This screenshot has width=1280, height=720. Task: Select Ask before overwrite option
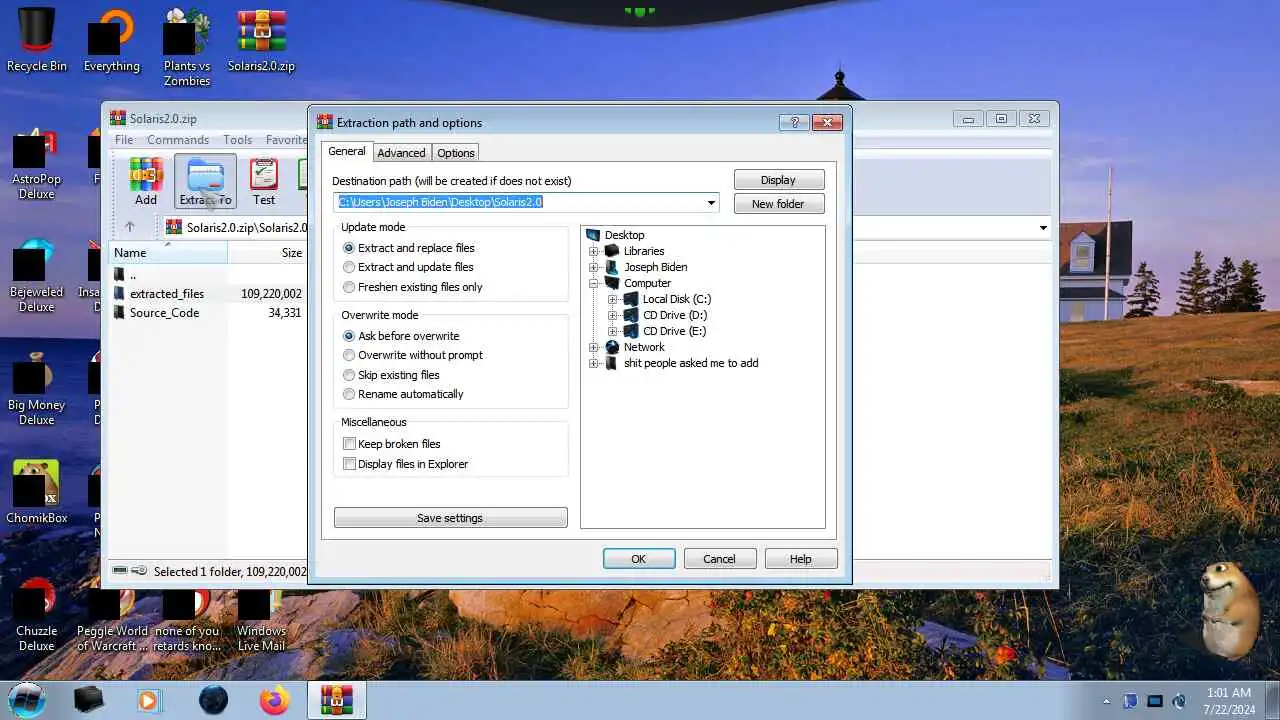tap(349, 336)
